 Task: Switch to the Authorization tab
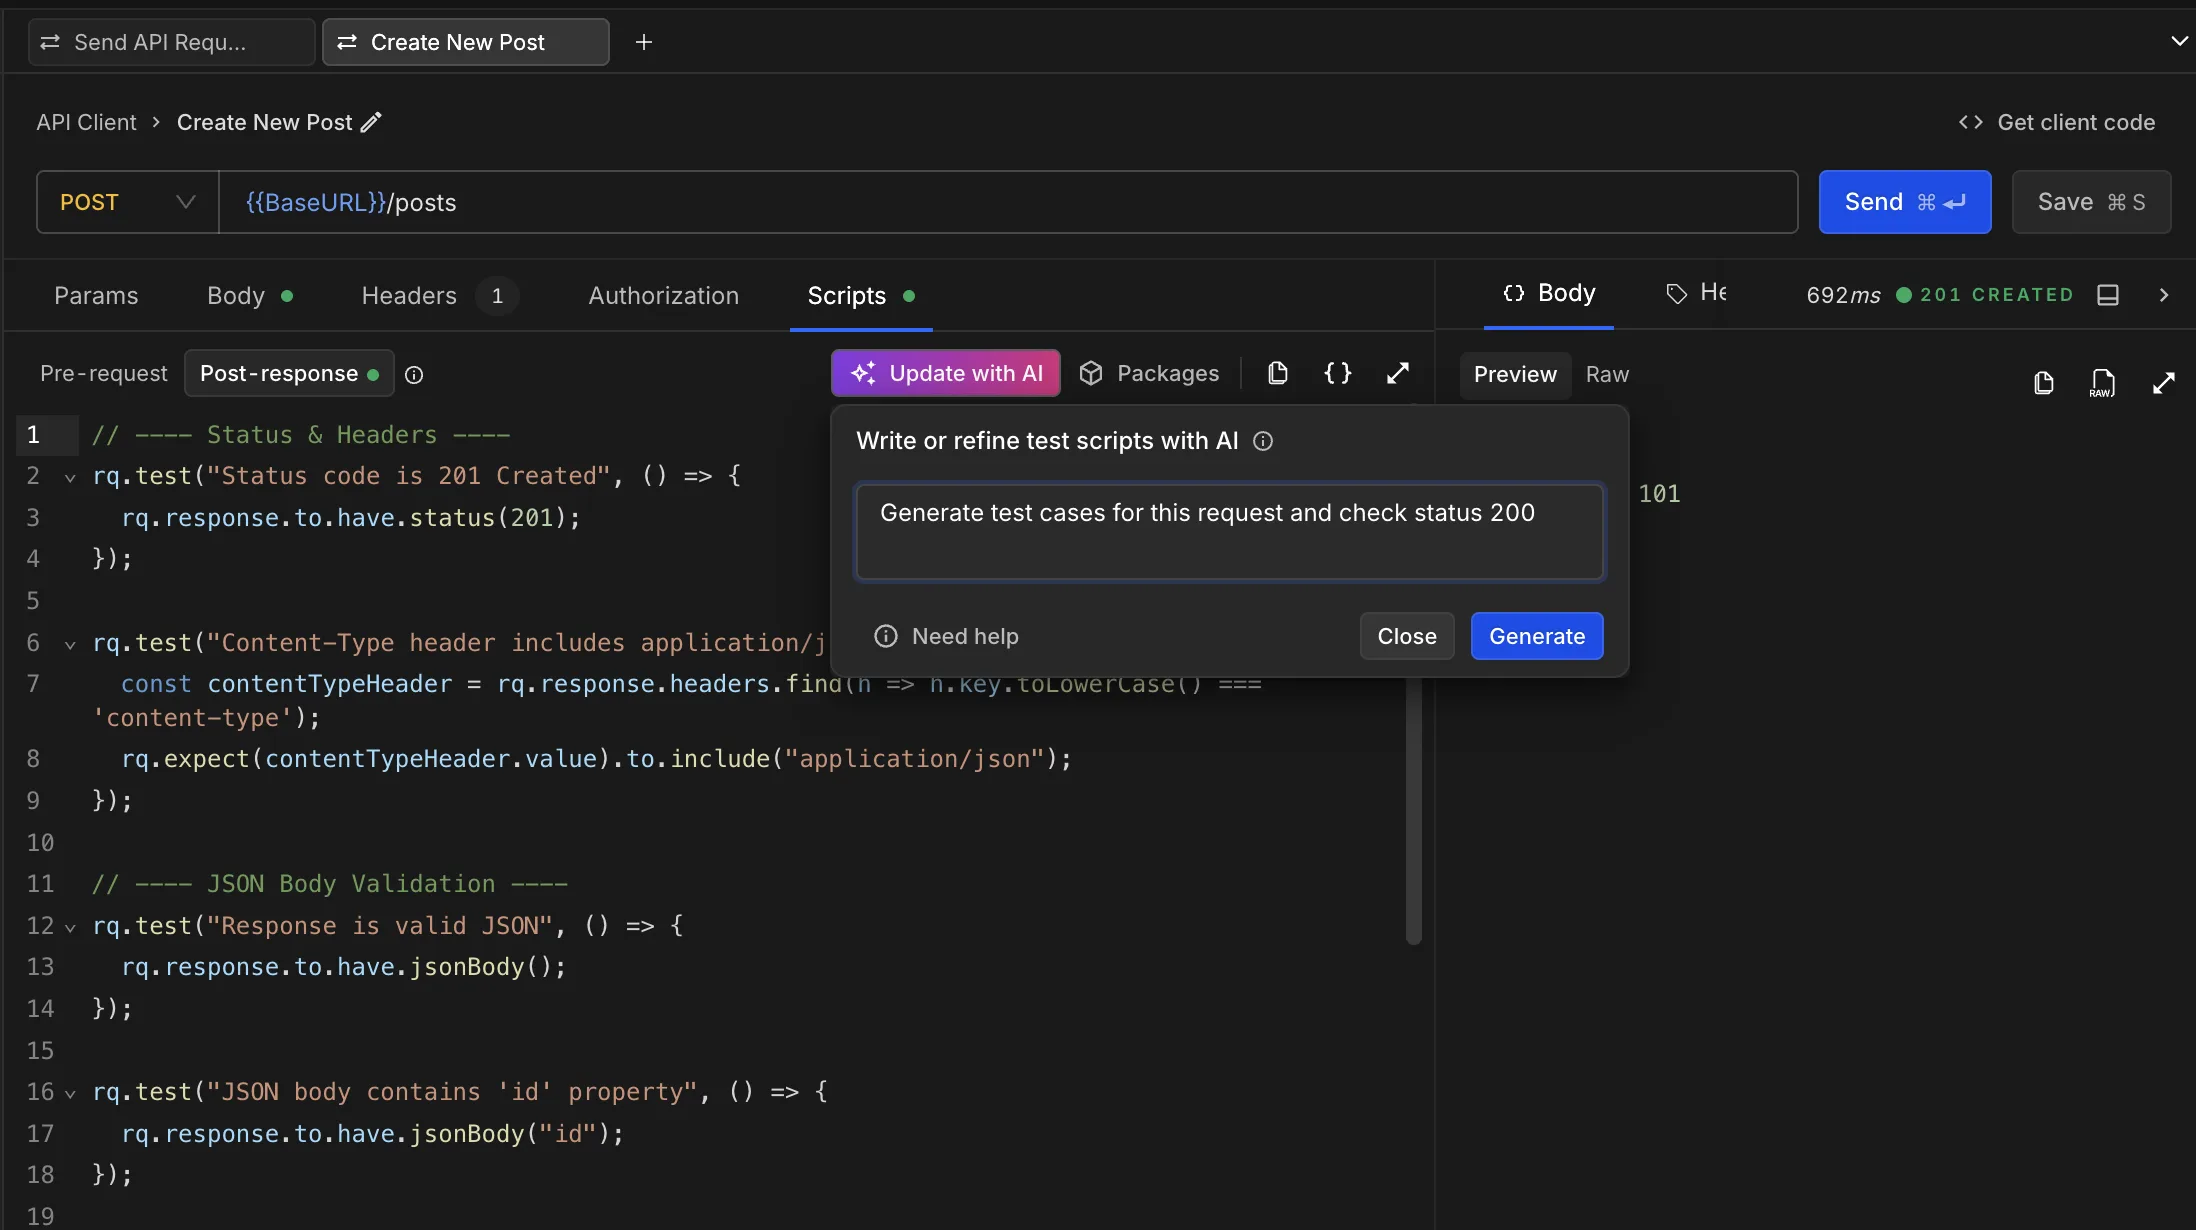[x=663, y=295]
